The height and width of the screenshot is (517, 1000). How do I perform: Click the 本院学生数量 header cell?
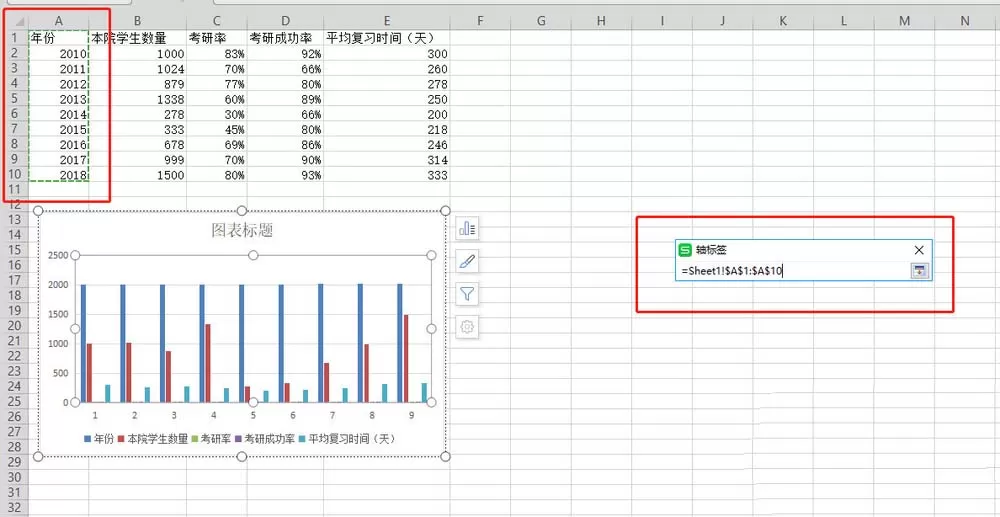[x=138, y=38]
